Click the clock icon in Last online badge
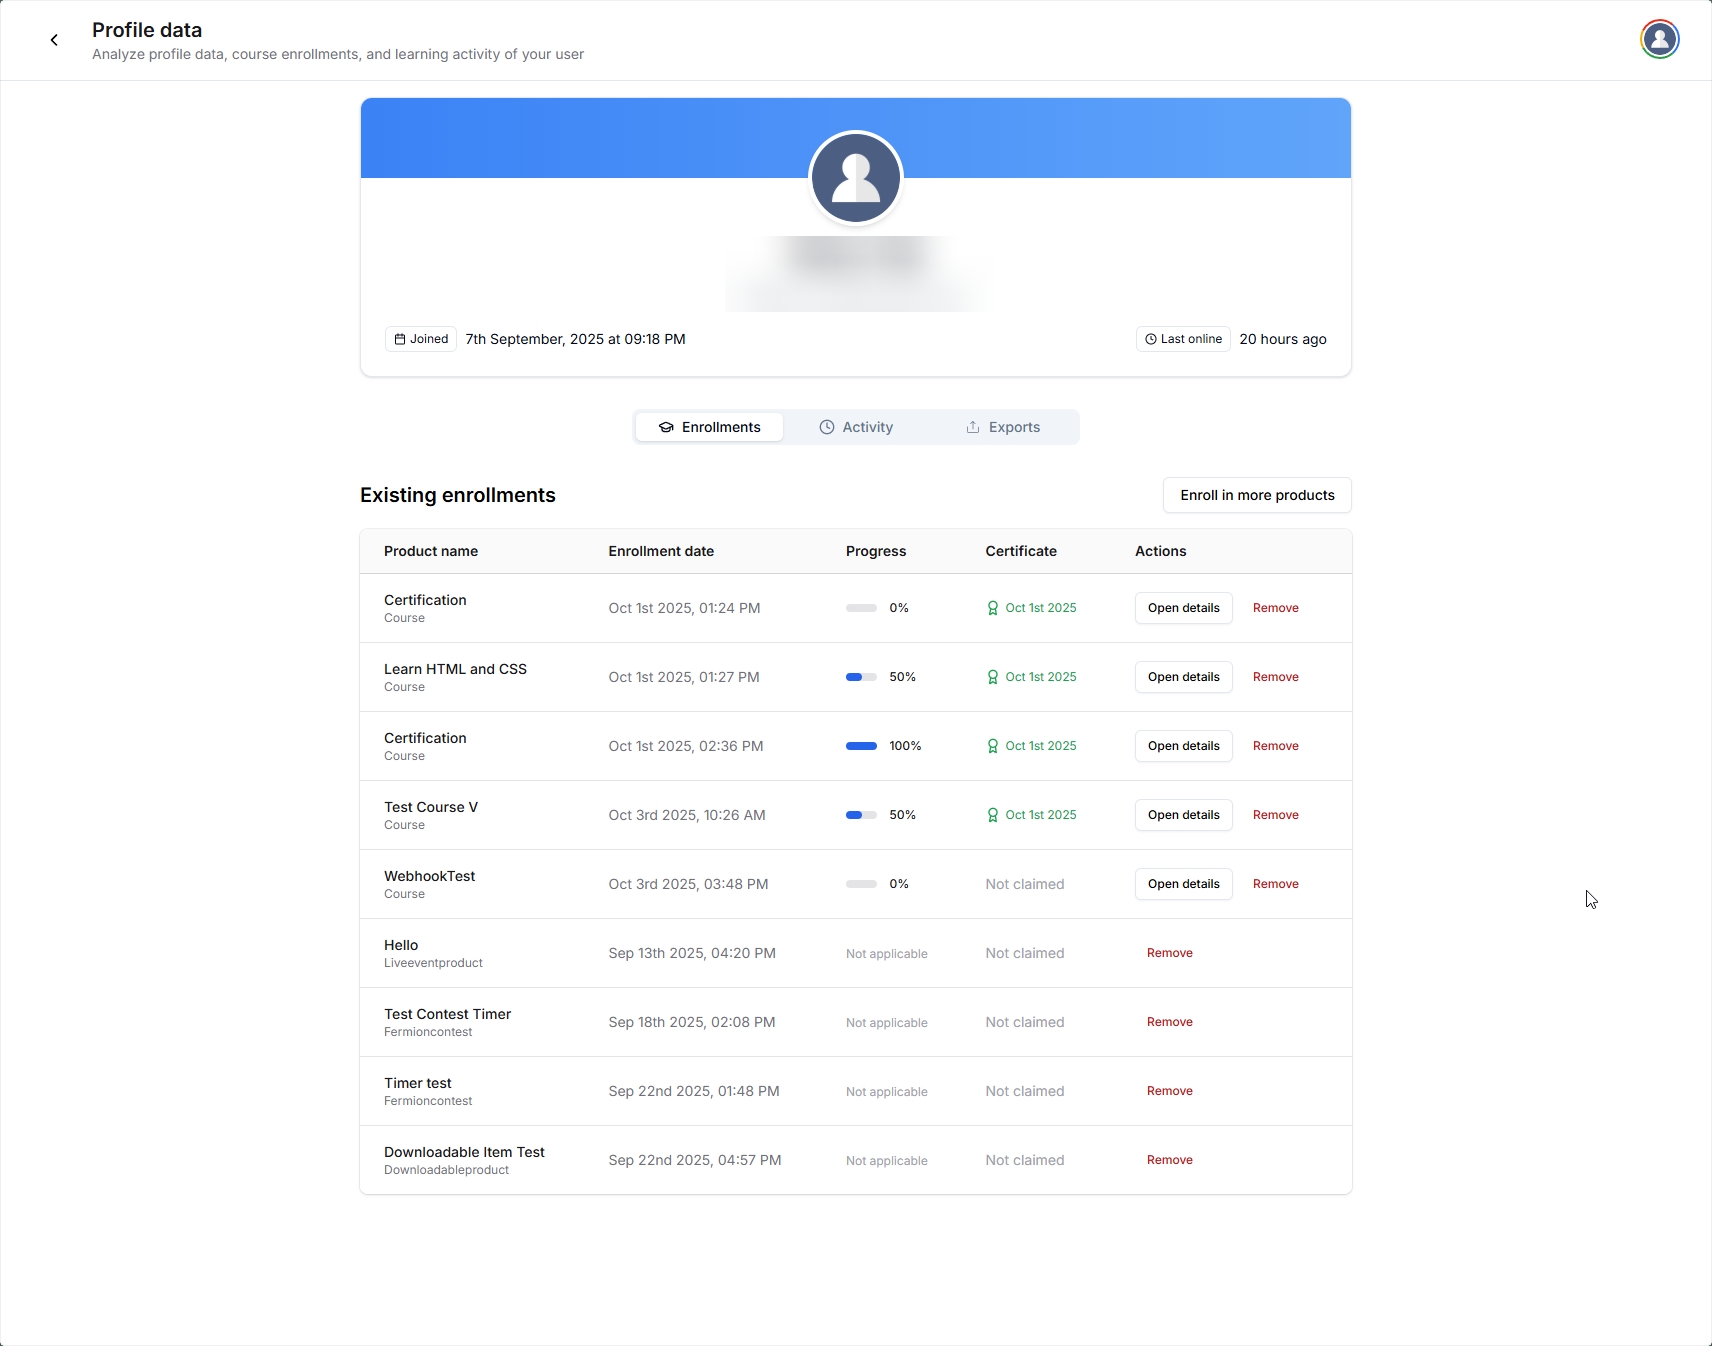Image resolution: width=1712 pixels, height=1346 pixels. 1150,339
